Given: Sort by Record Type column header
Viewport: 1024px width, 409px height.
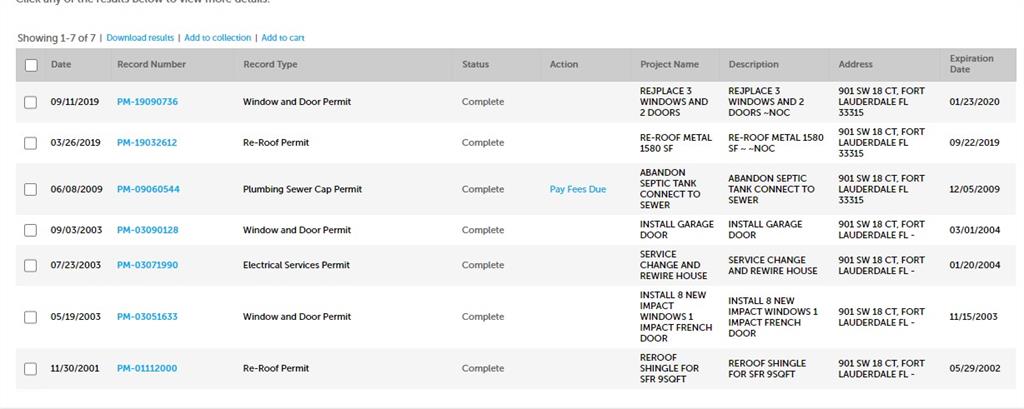Looking at the screenshot, I should coord(270,65).
